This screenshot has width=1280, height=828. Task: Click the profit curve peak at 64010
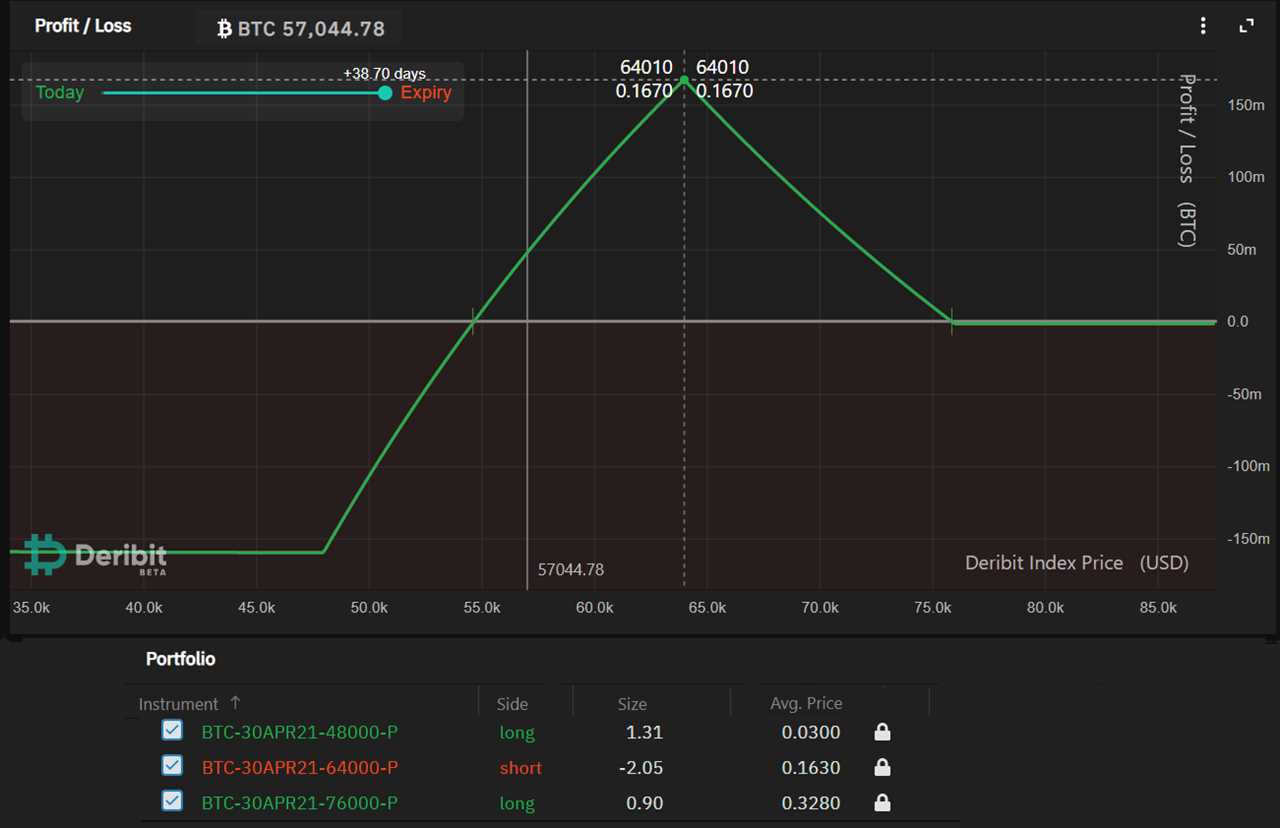(684, 78)
